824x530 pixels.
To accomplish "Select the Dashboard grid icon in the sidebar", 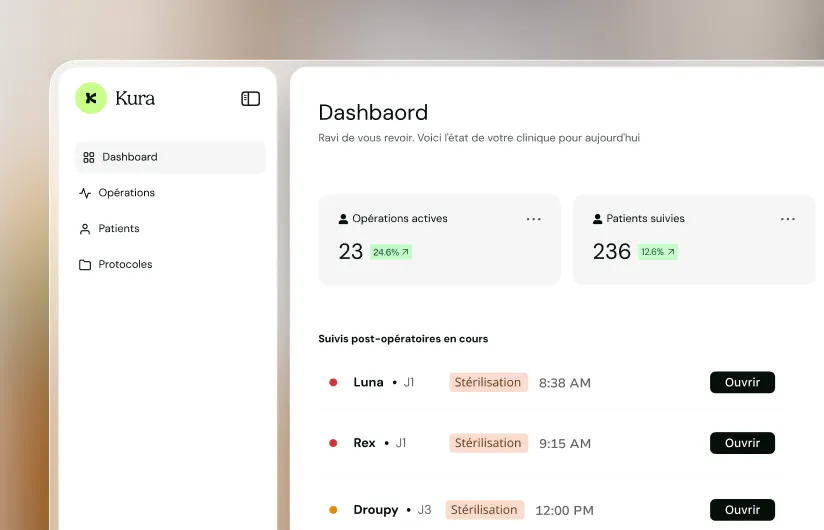I will point(89,157).
